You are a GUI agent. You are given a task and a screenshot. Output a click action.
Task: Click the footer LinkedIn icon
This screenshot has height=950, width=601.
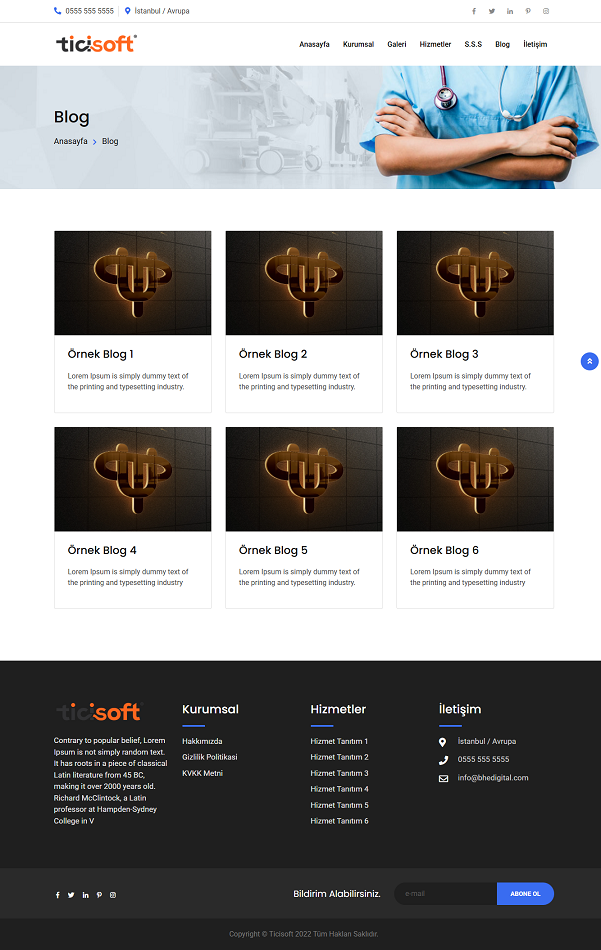(x=85, y=895)
